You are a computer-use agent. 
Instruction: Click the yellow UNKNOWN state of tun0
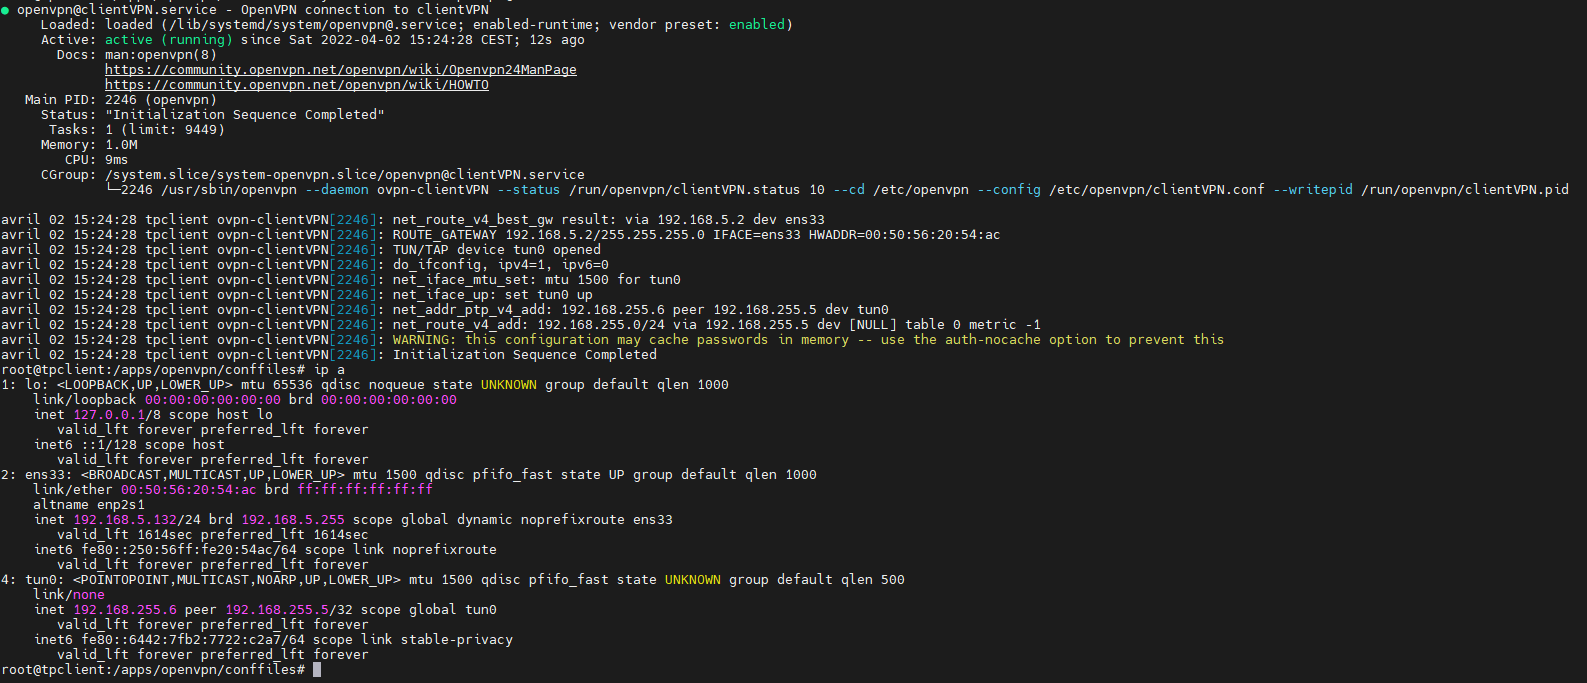click(693, 580)
